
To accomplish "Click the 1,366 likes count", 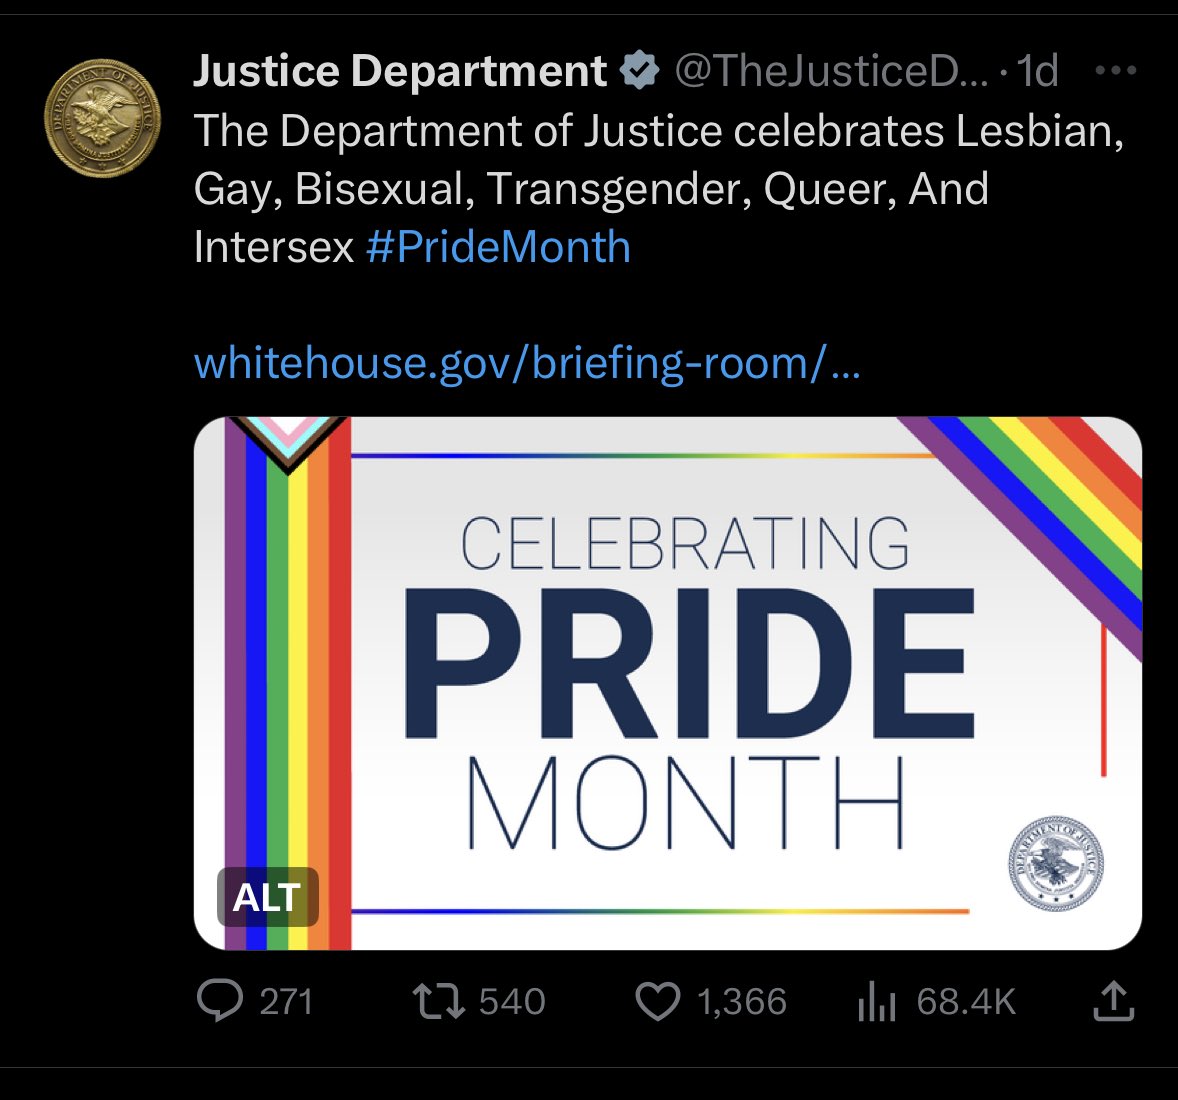I will [x=741, y=1001].
